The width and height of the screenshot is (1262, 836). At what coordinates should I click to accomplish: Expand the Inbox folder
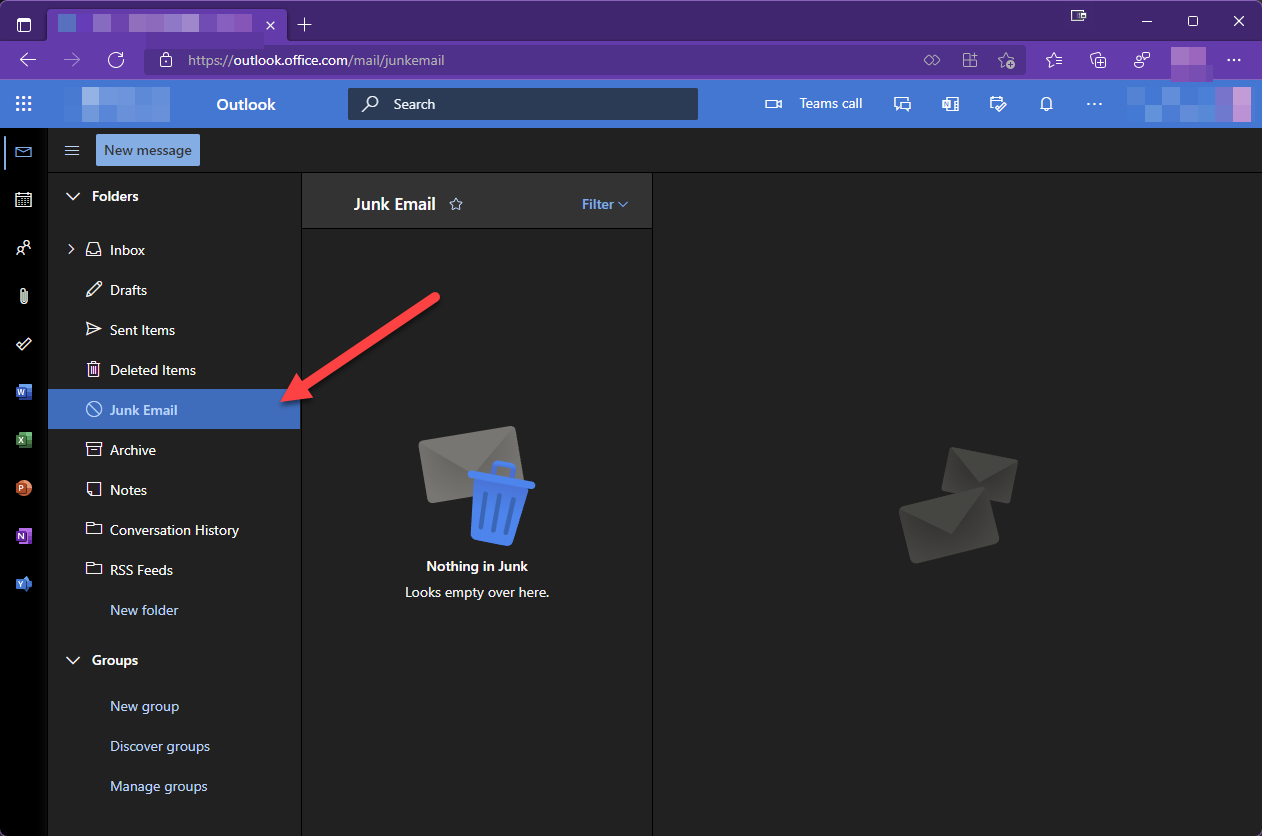coord(70,249)
